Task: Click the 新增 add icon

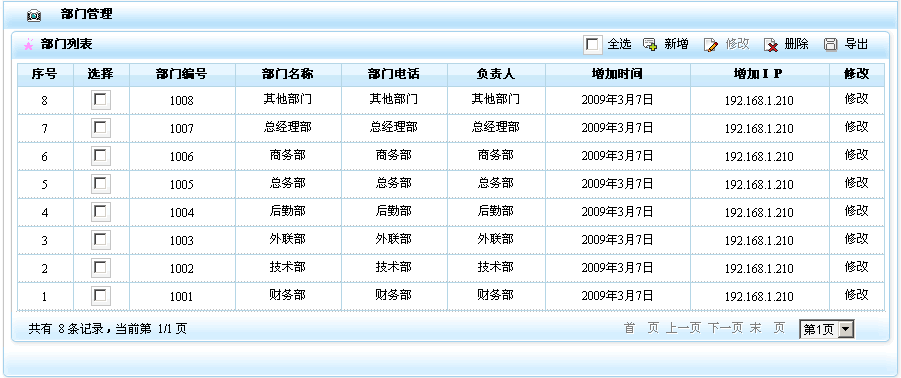Action: click(650, 45)
